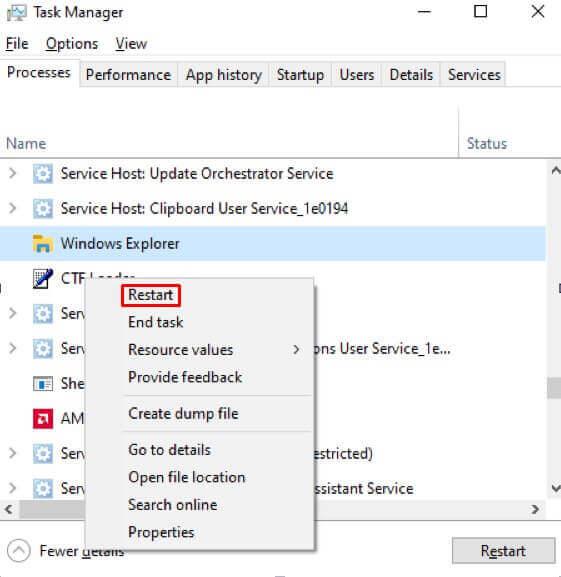Open the Startup tab
561x577 pixels.
[x=301, y=75]
